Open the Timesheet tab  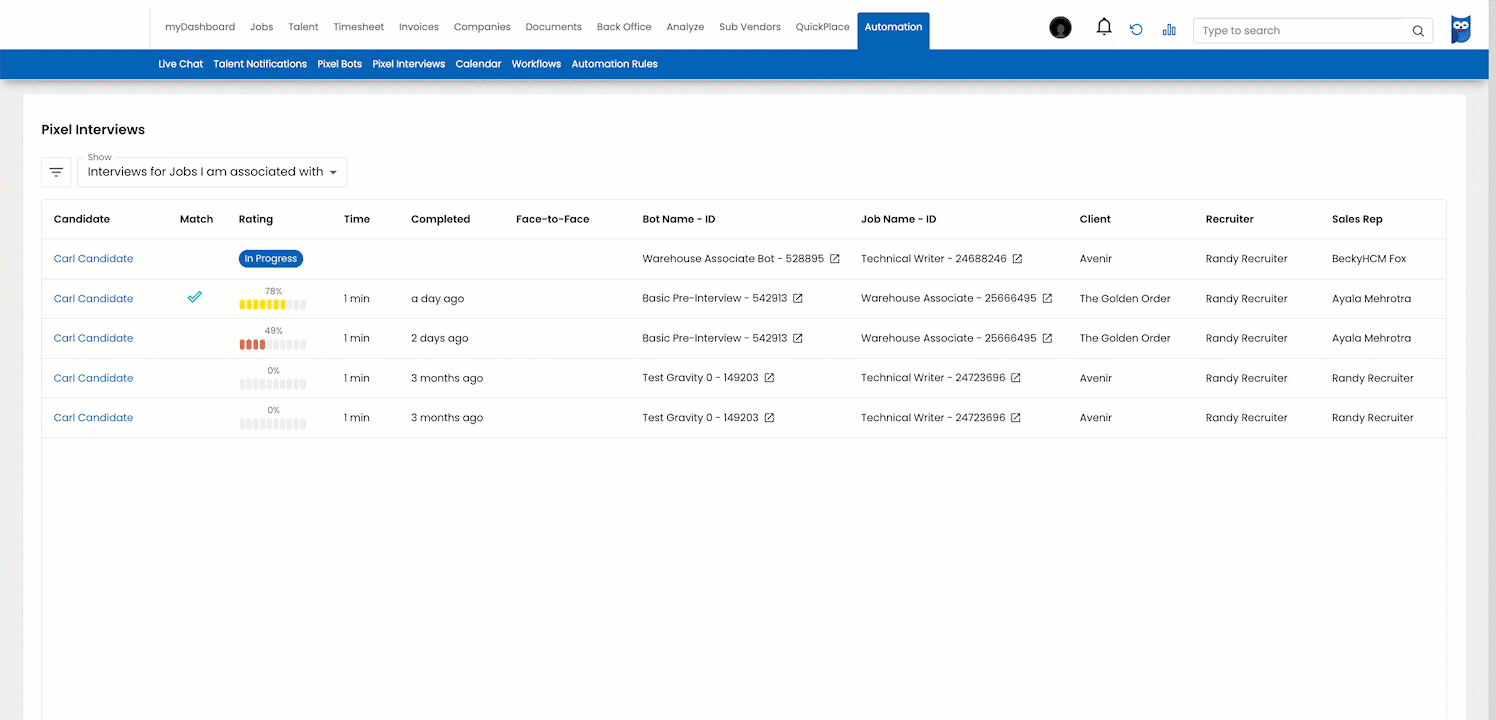359,27
